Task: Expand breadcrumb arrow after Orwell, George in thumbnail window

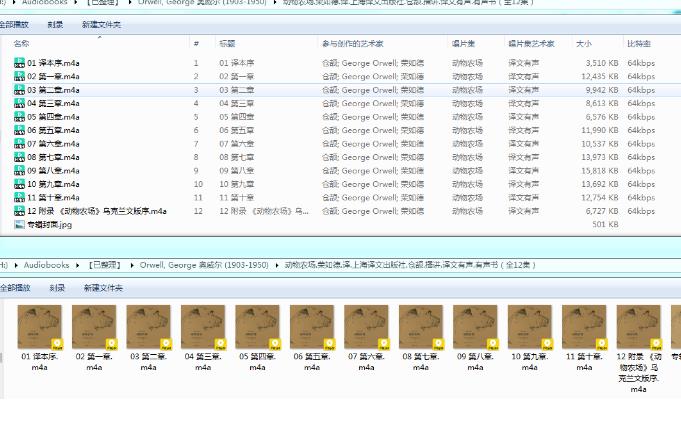Action: point(277,265)
